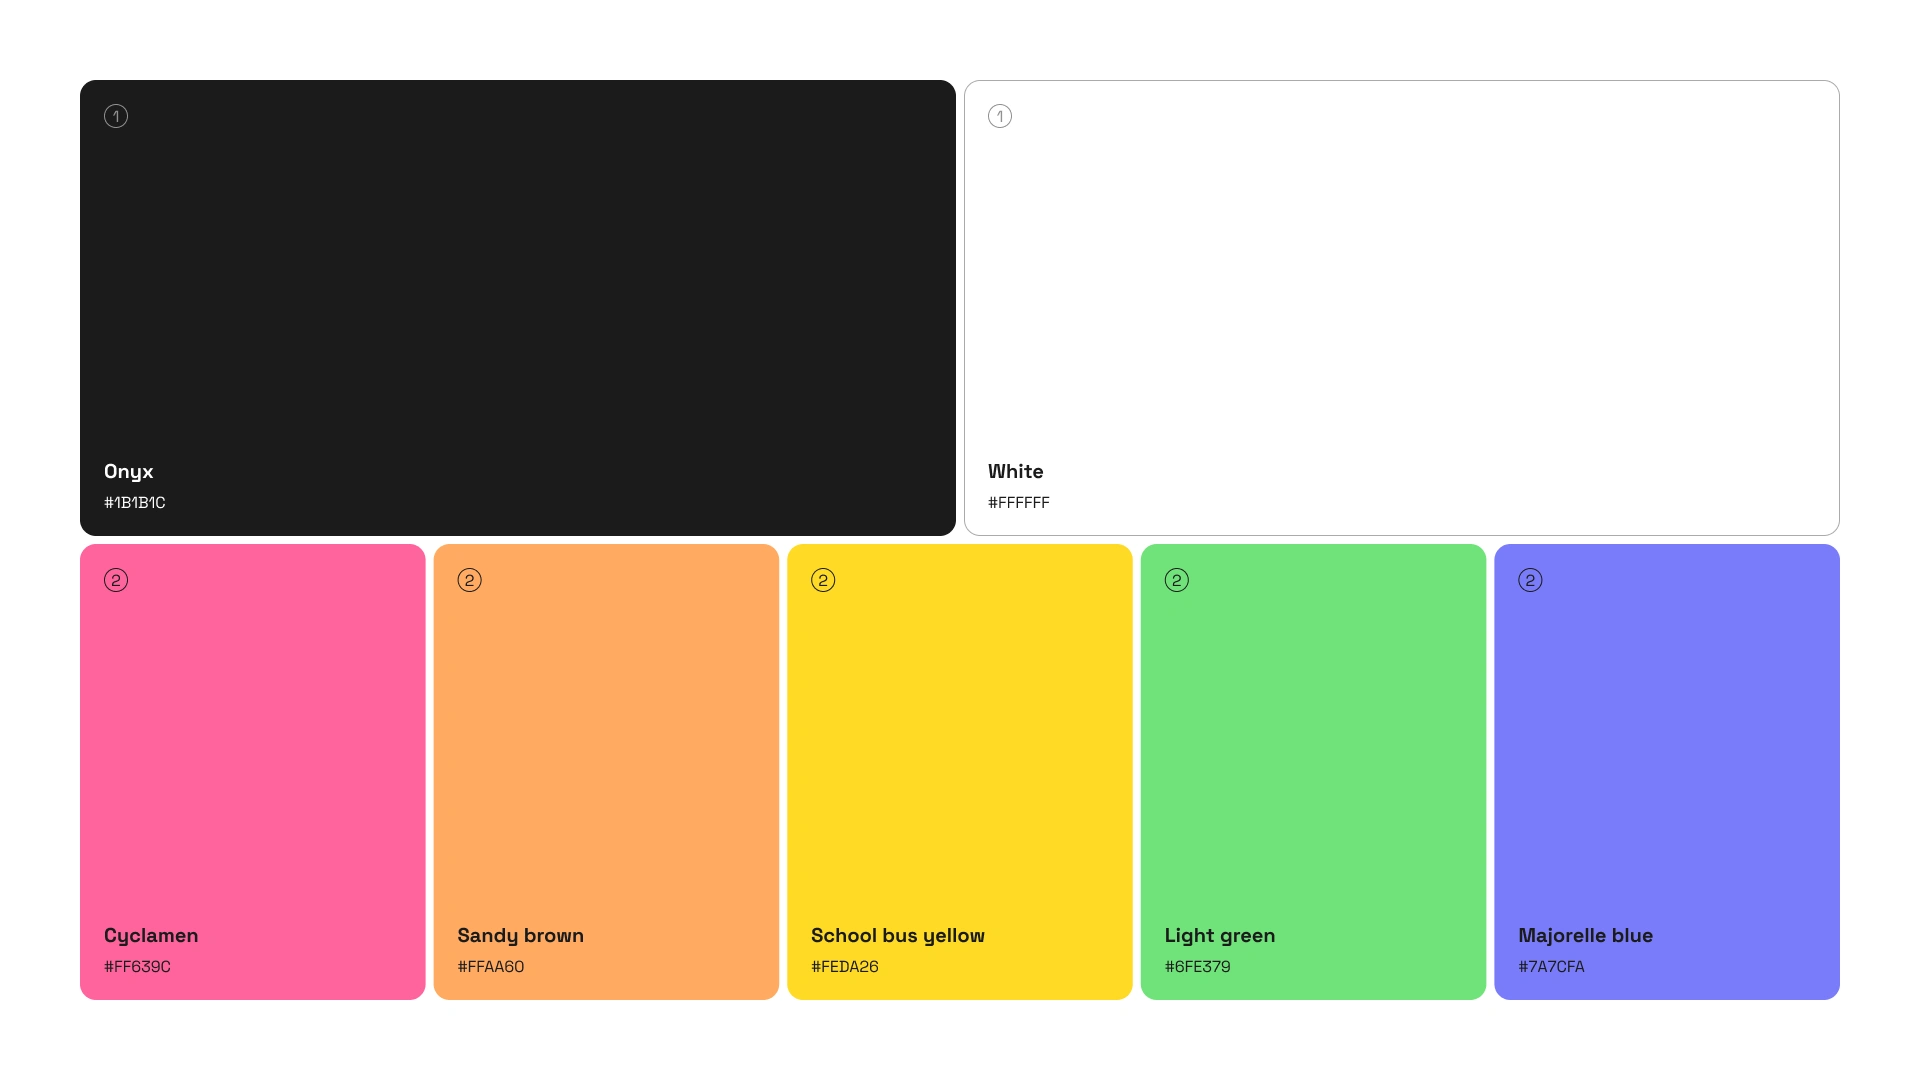
Task: Click the #1B1B1C hex code text
Action: pos(135,503)
